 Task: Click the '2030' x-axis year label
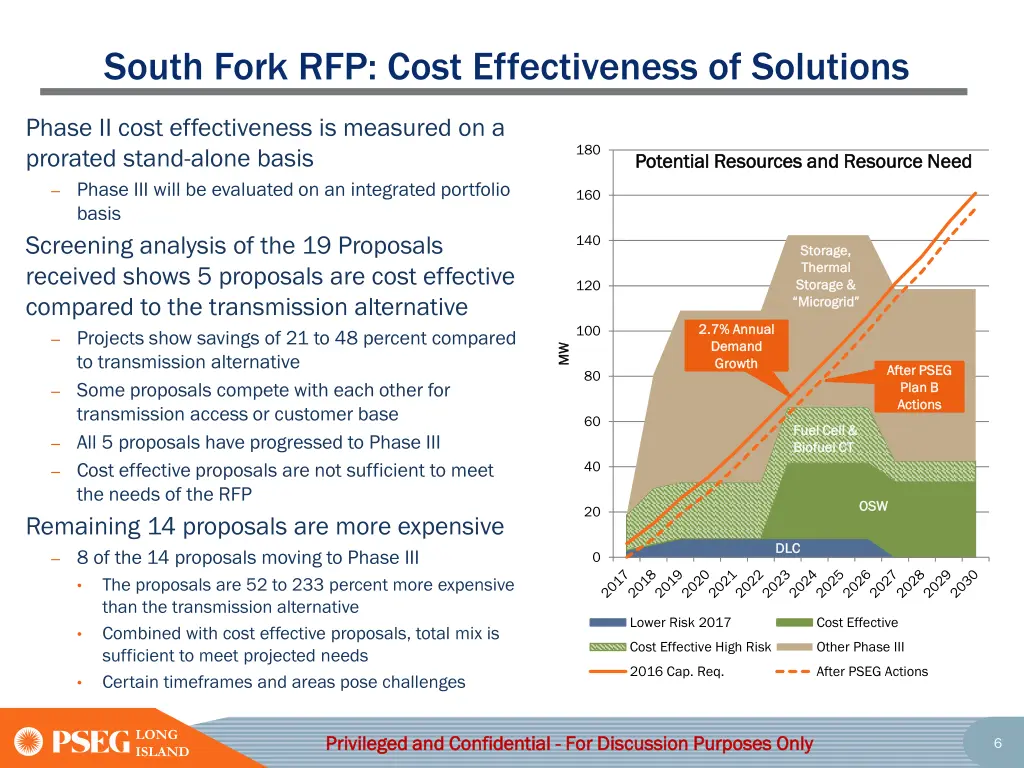[964, 583]
